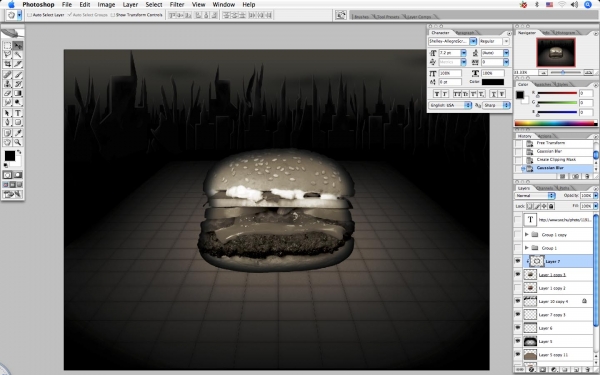Switch to Quick Mask mode
Viewport: 600px width, 375px height.
click(x=18, y=175)
